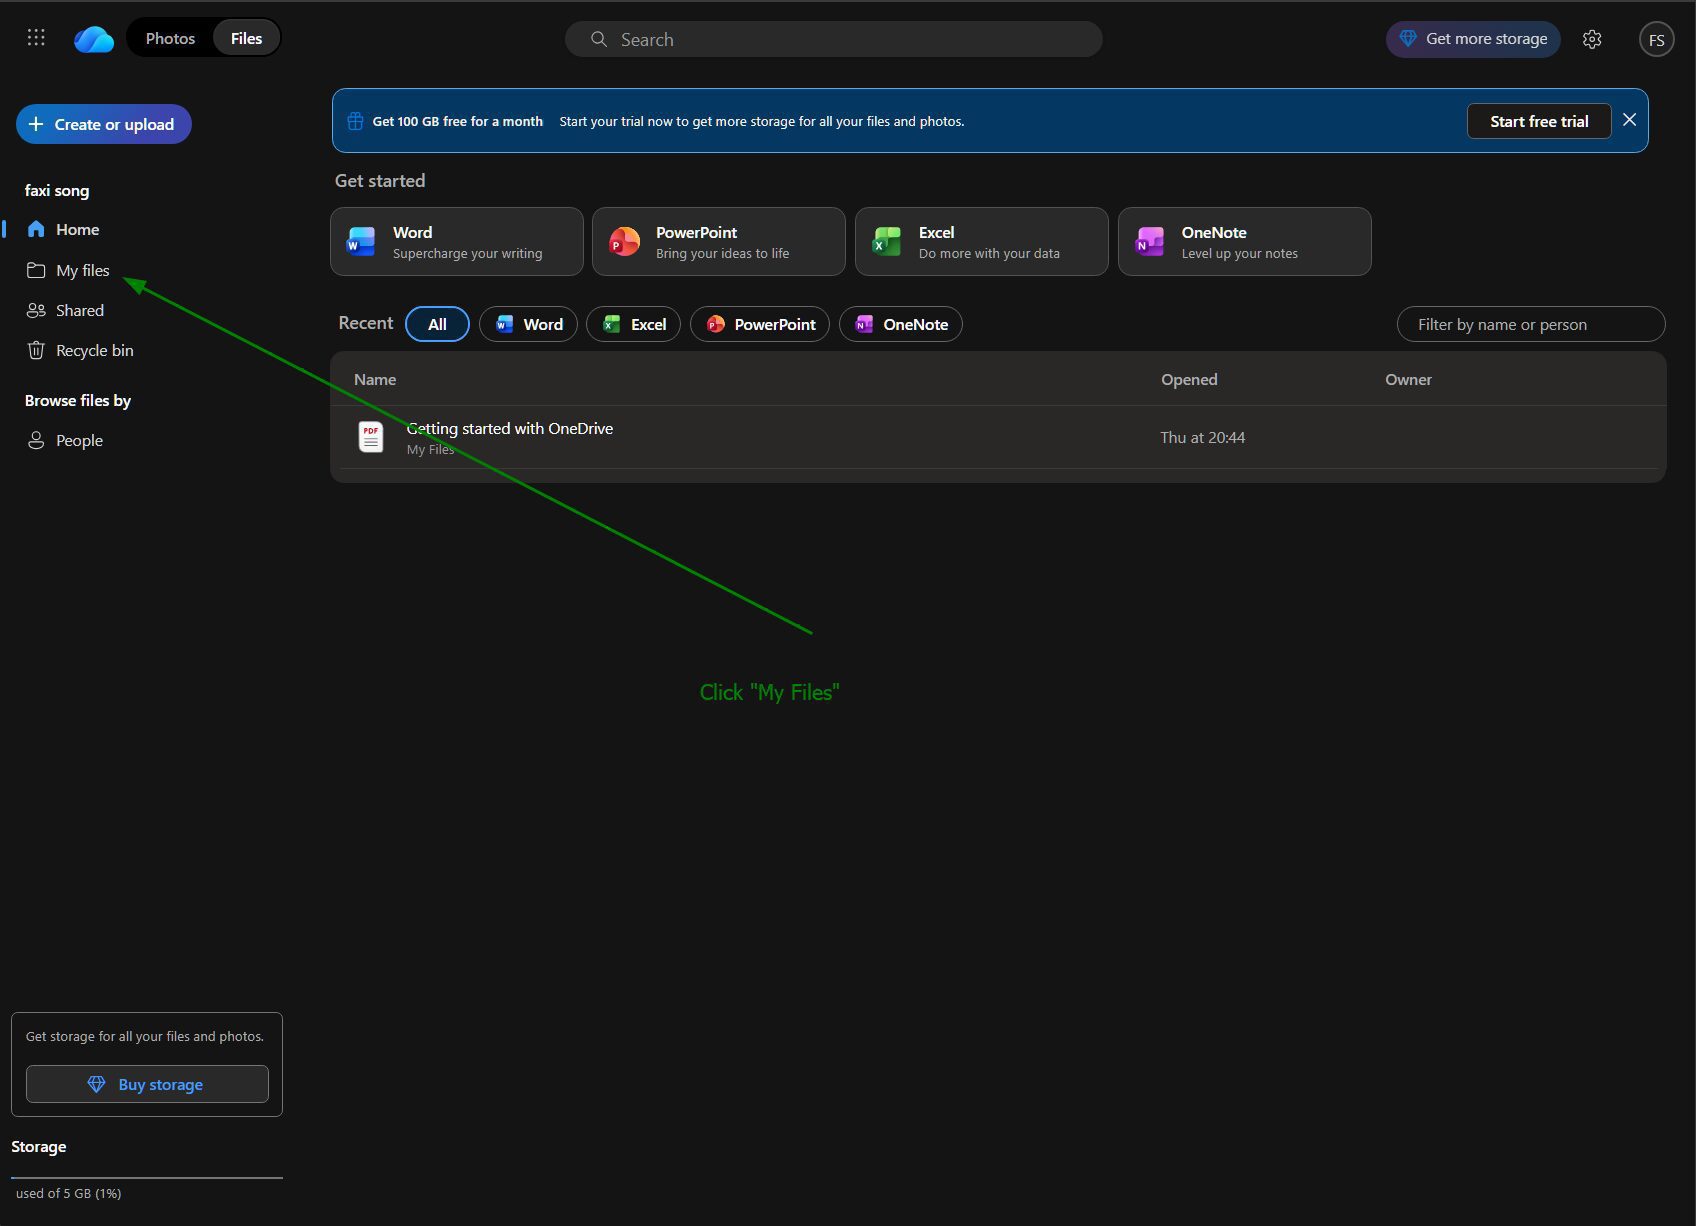
Task: Open Shared in the sidebar
Action: coord(79,310)
